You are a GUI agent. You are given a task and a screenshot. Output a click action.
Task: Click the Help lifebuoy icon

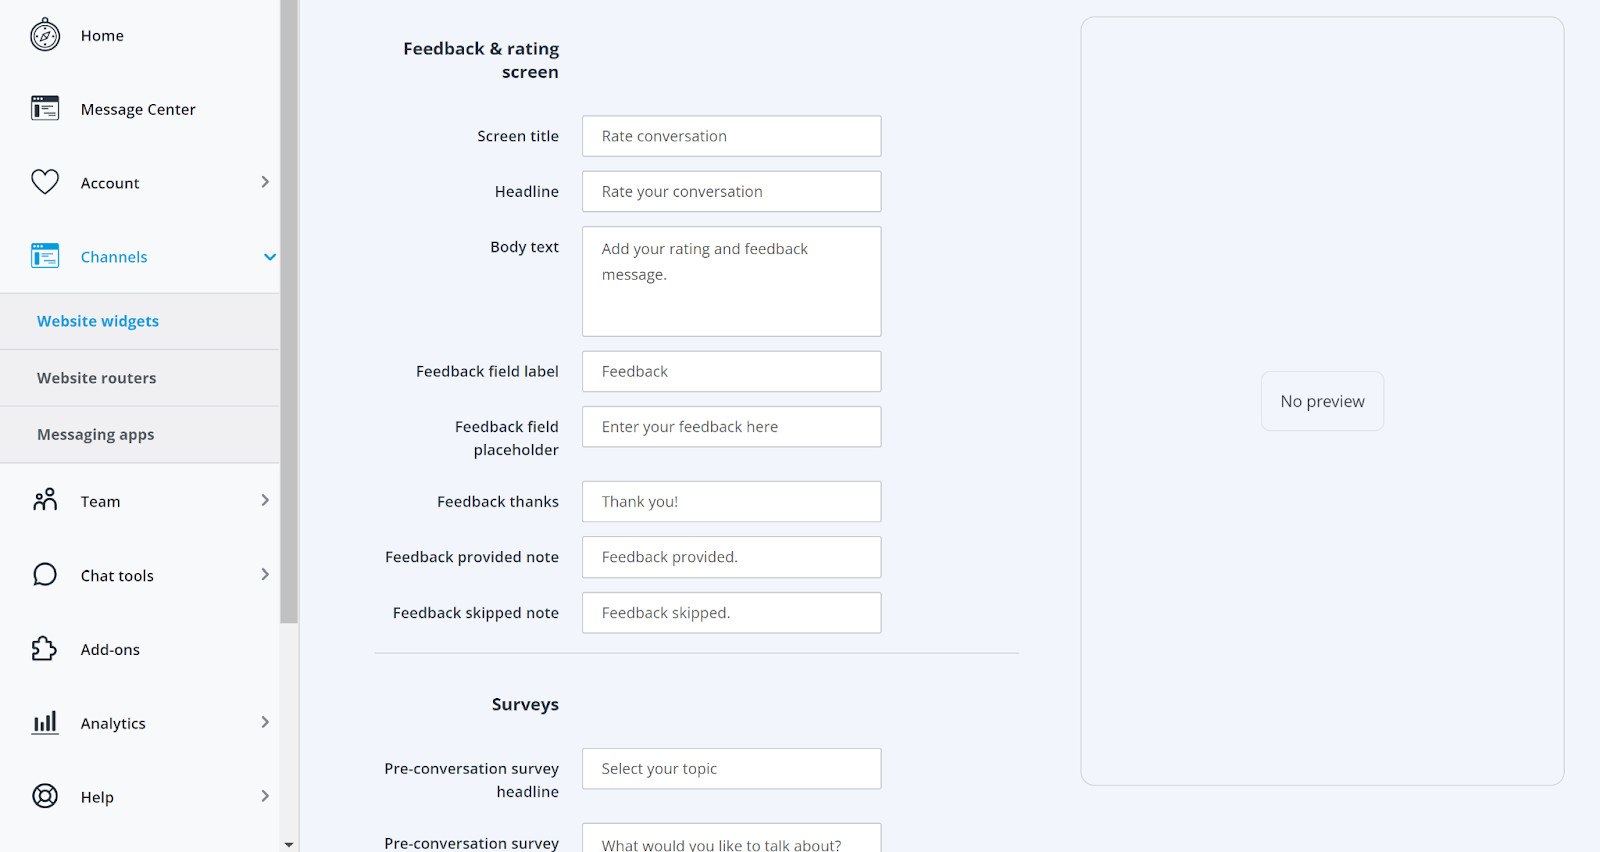[x=45, y=796]
